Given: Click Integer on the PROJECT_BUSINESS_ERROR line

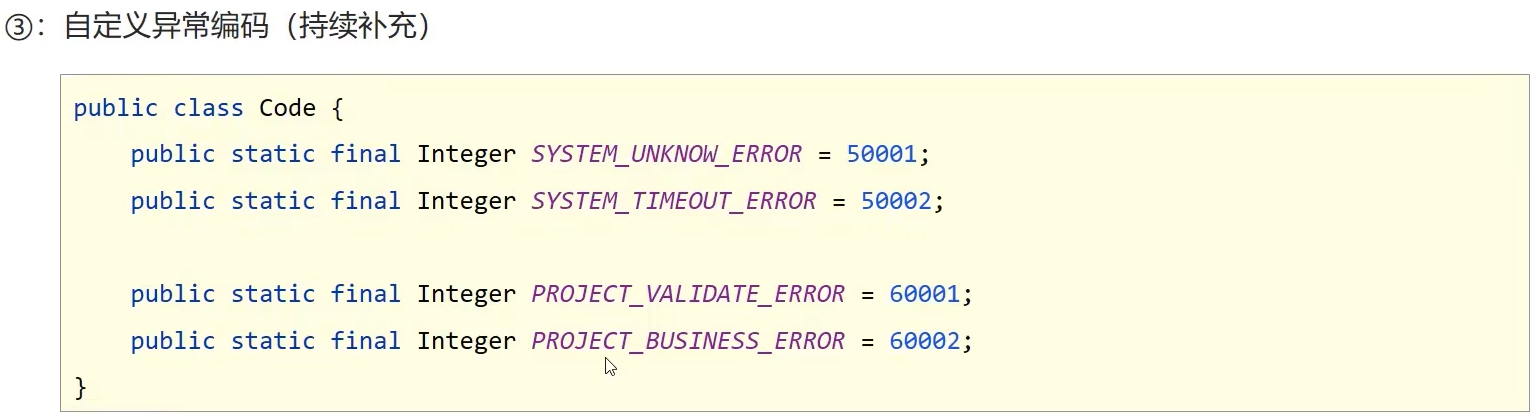Looking at the screenshot, I should (466, 341).
